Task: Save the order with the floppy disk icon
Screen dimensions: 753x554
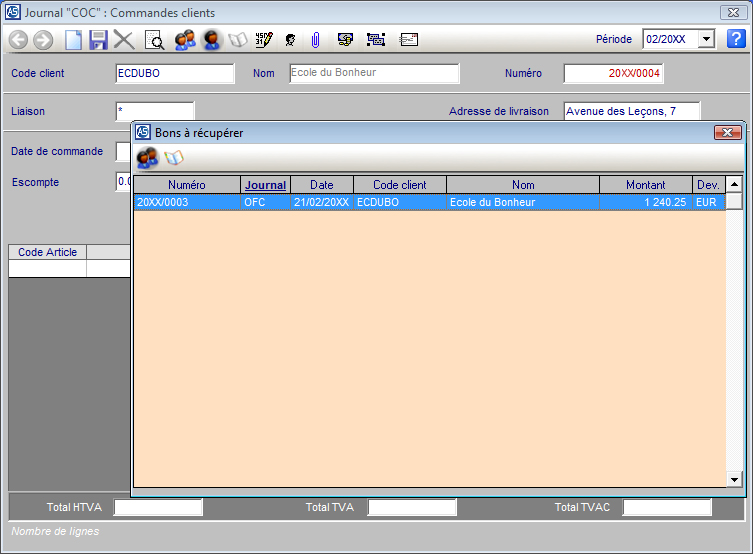Action: point(98,40)
